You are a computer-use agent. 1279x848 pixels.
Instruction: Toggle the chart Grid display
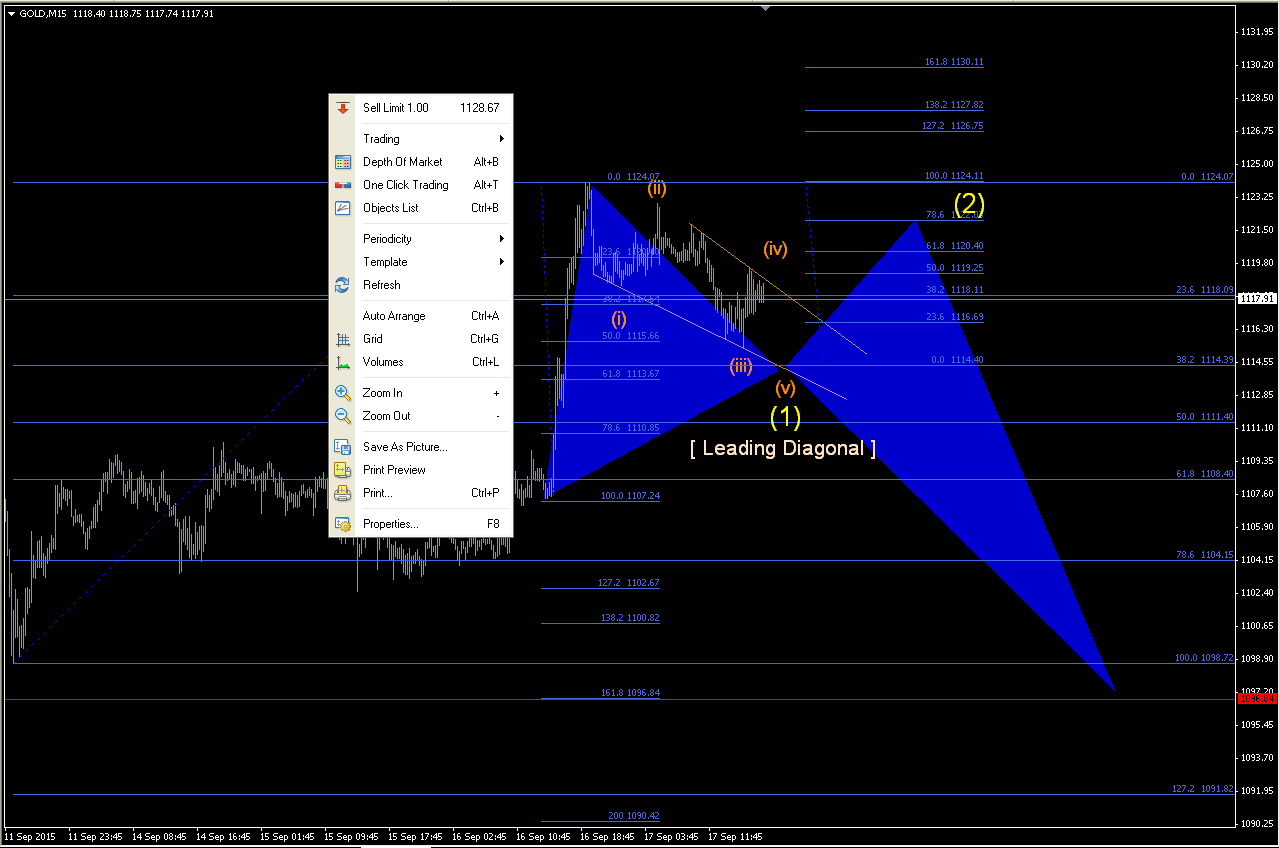(420, 339)
